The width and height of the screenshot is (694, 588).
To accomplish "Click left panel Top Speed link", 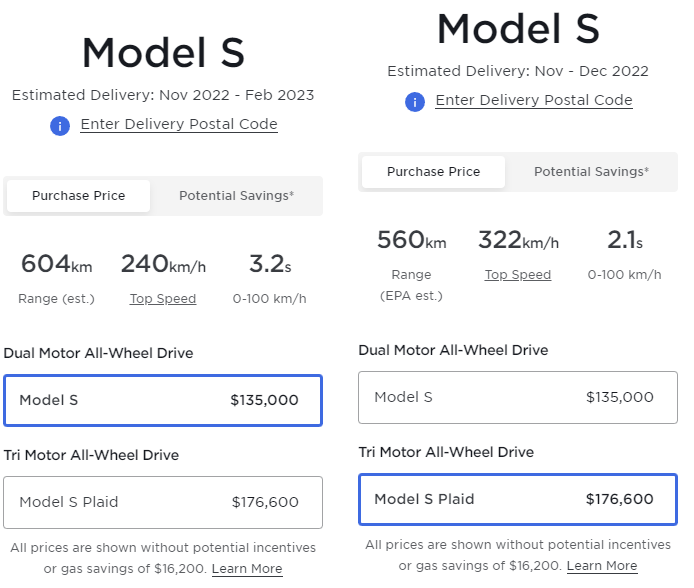I will click(163, 299).
